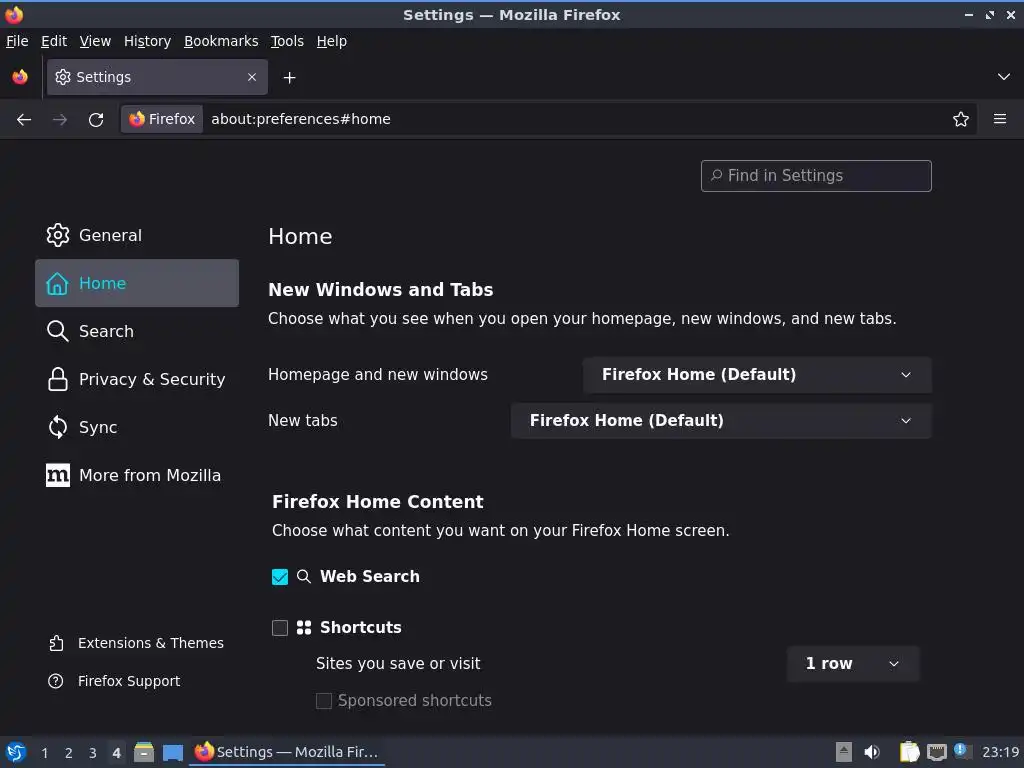Viewport: 1024px width, 768px height.
Task: Open the removable media eject tray icon
Action: point(844,752)
